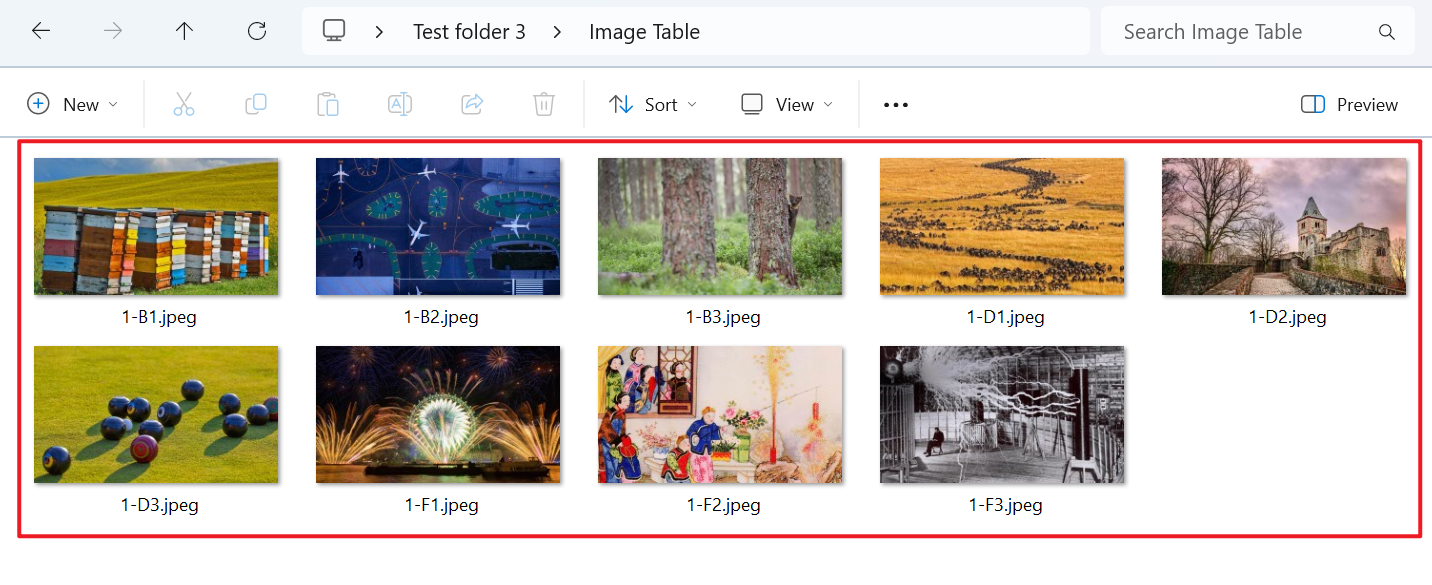Click the Delete trash icon
Screen dimensions: 1432x585
[543, 103]
